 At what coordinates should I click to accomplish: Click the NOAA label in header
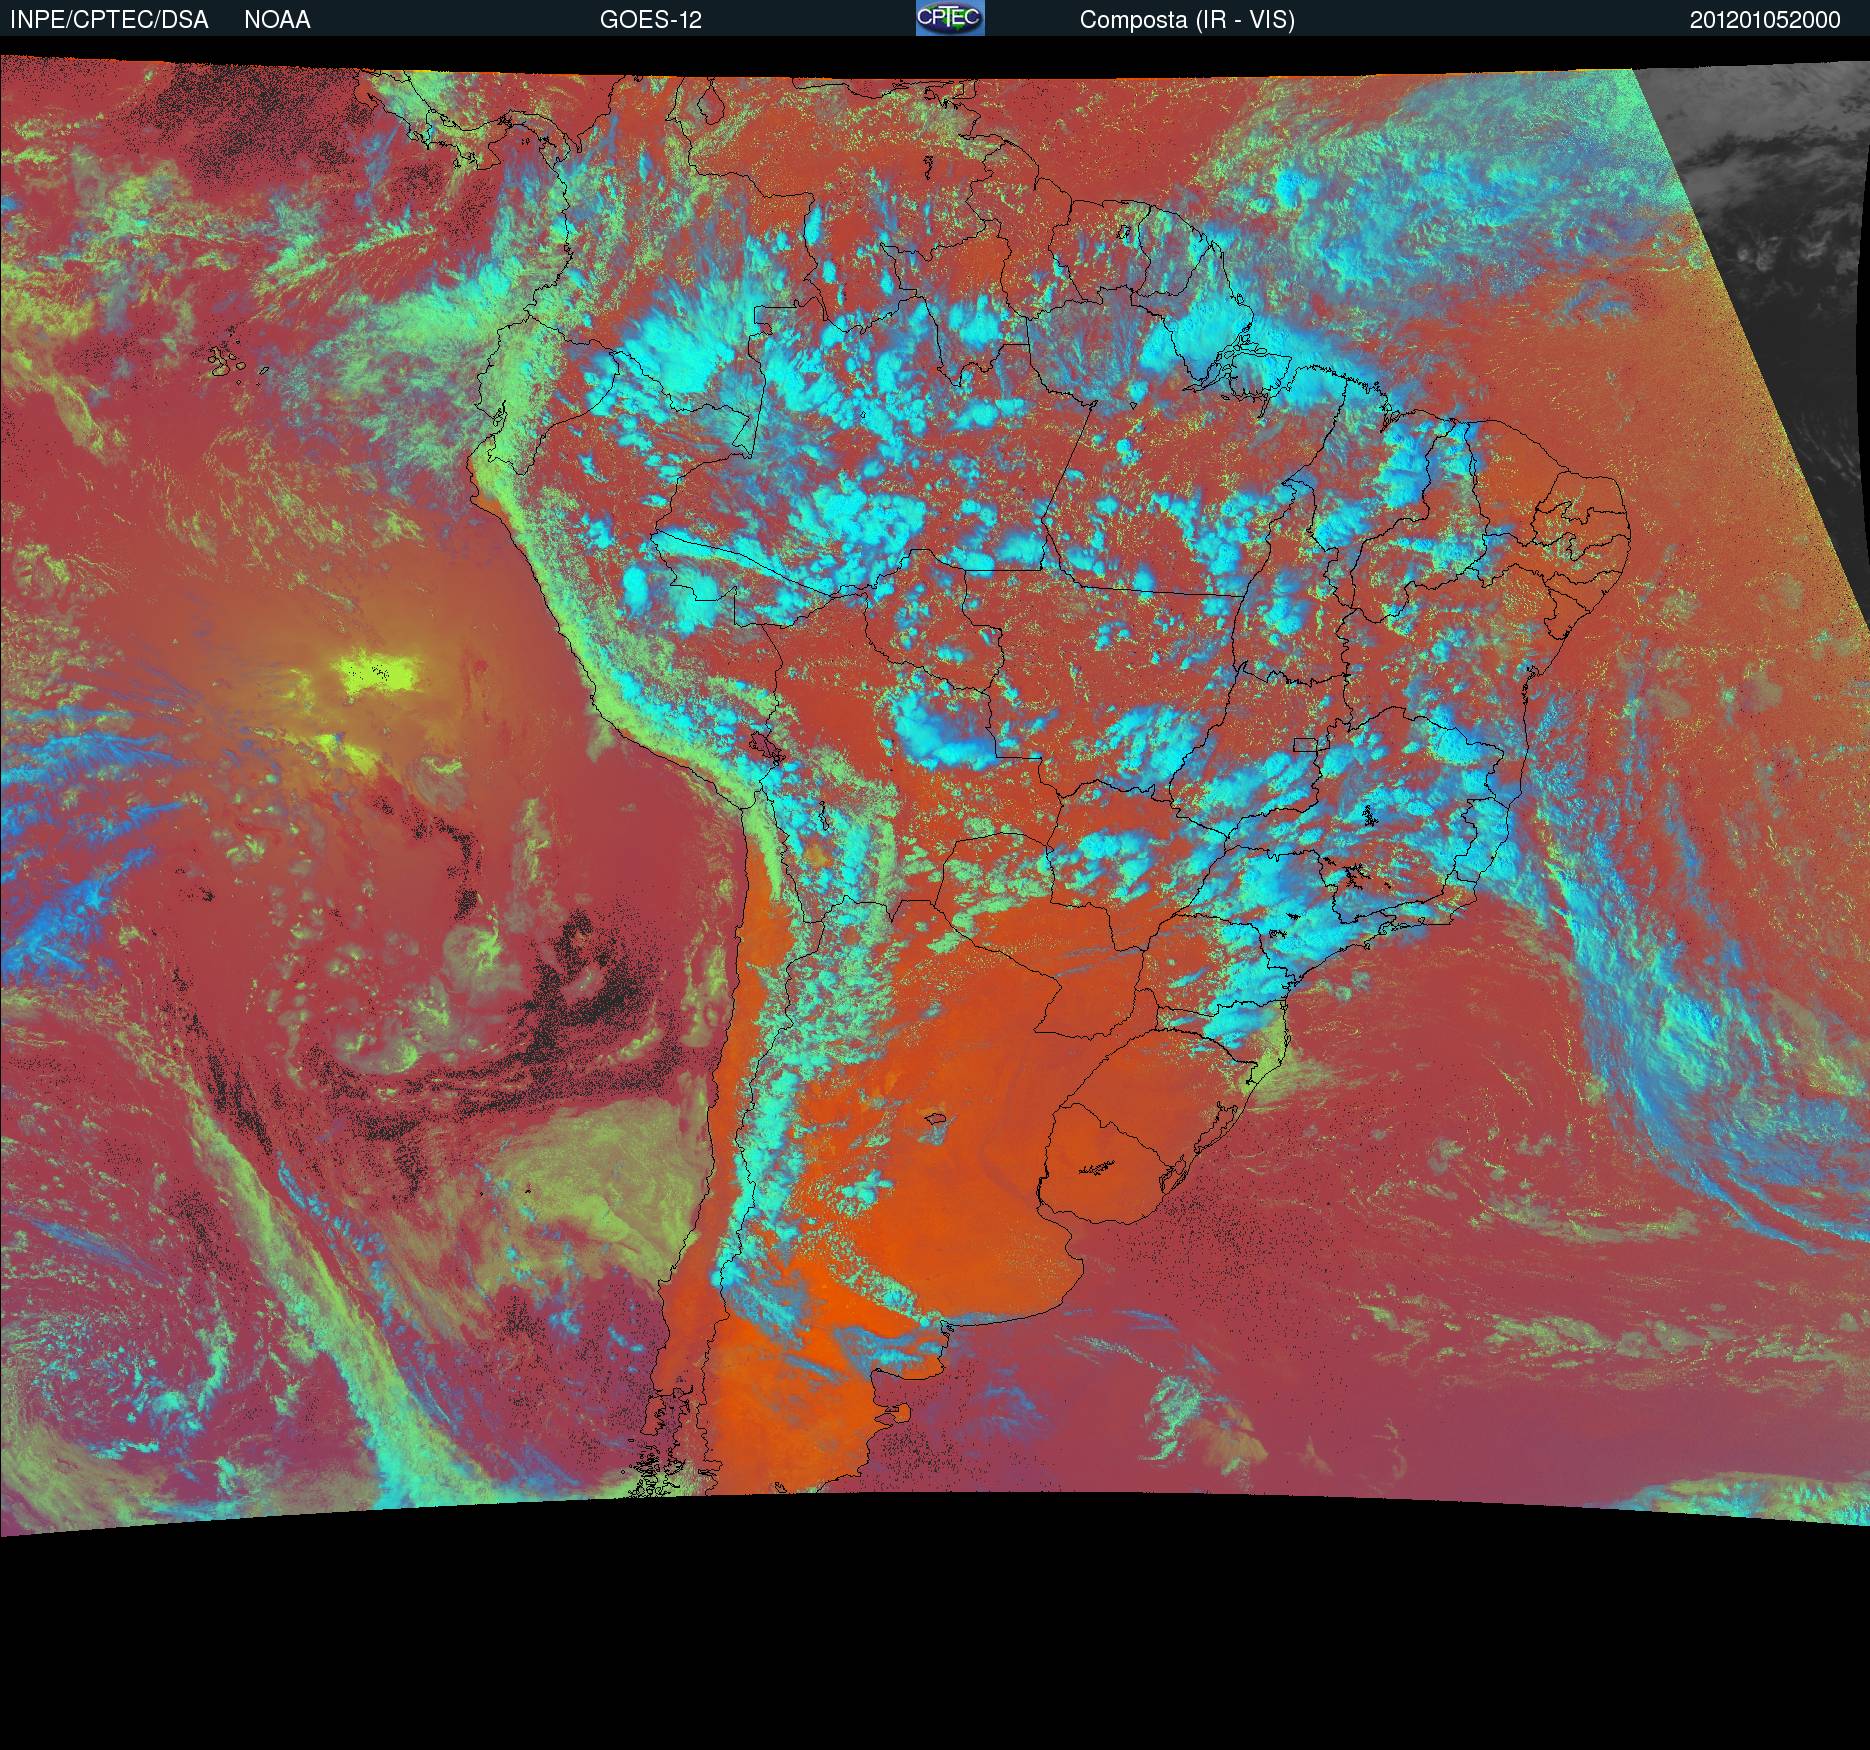[277, 20]
